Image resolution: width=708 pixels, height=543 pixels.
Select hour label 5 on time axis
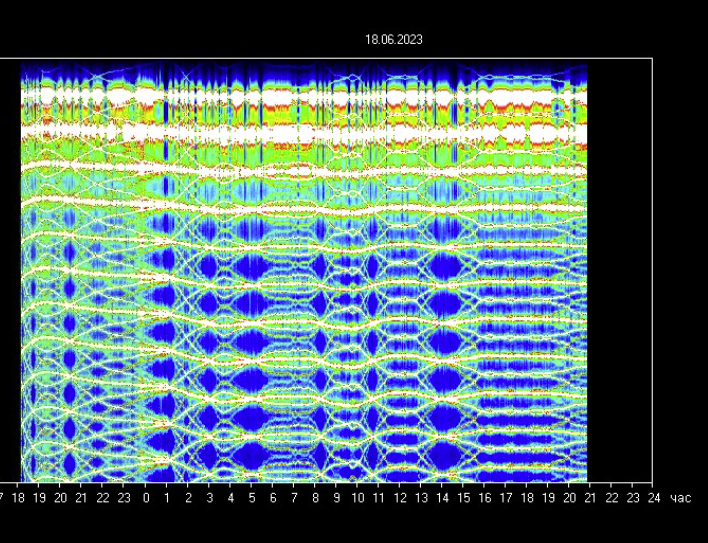pos(252,498)
